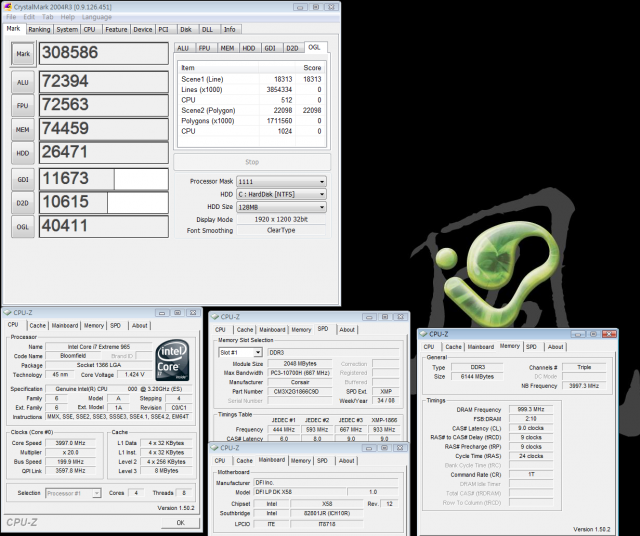Click the icon of the CPU-Z Mainboard window title bar
This screenshot has width=640, height=536.
(215, 448)
